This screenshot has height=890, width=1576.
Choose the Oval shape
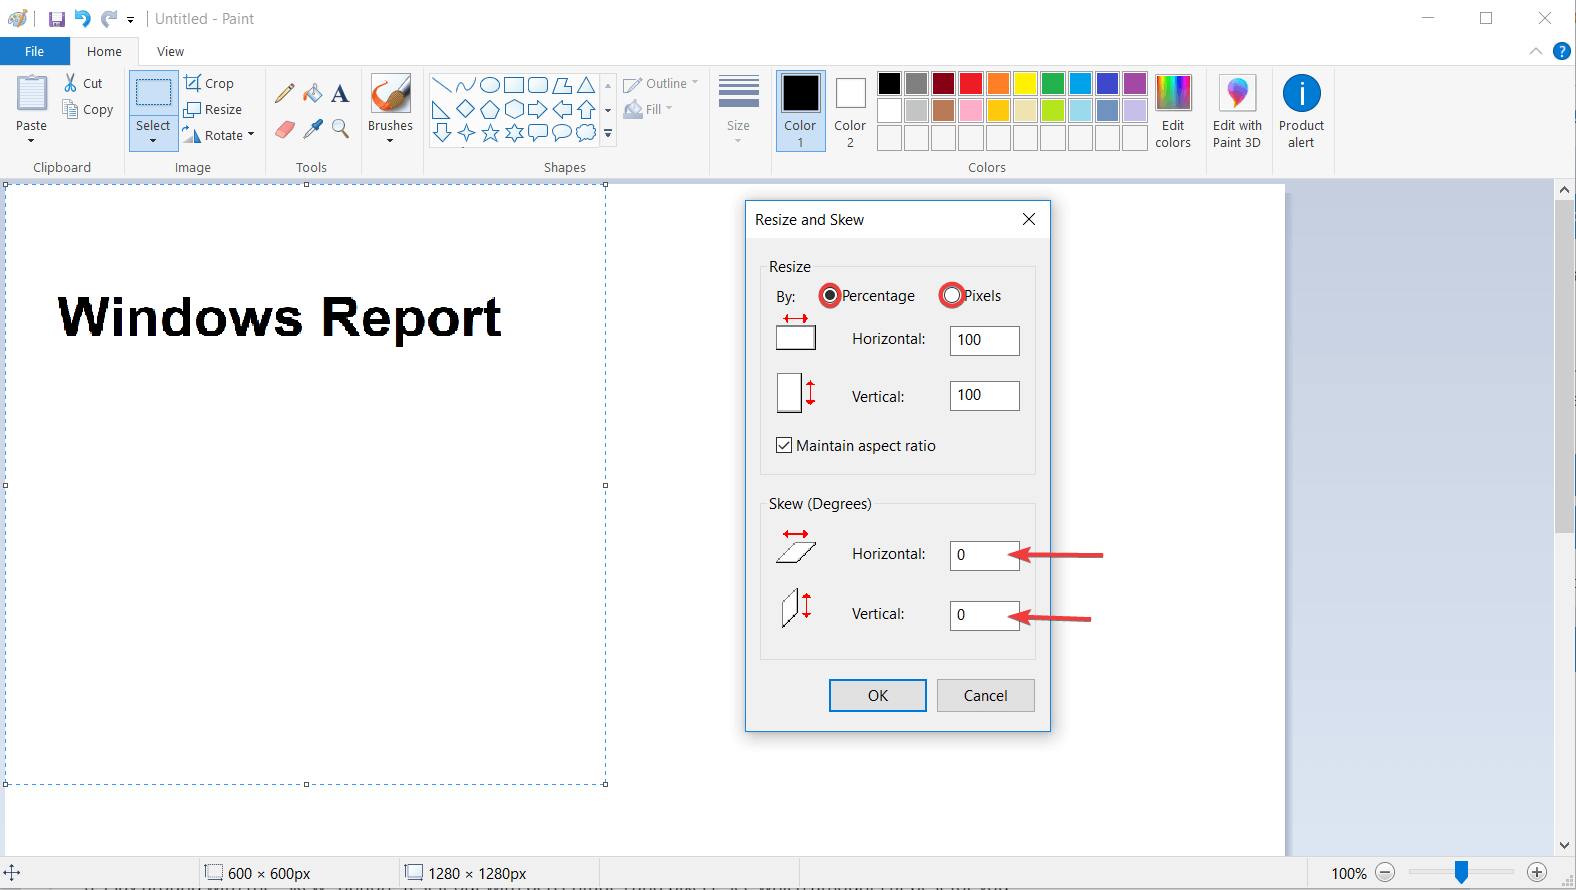click(490, 85)
